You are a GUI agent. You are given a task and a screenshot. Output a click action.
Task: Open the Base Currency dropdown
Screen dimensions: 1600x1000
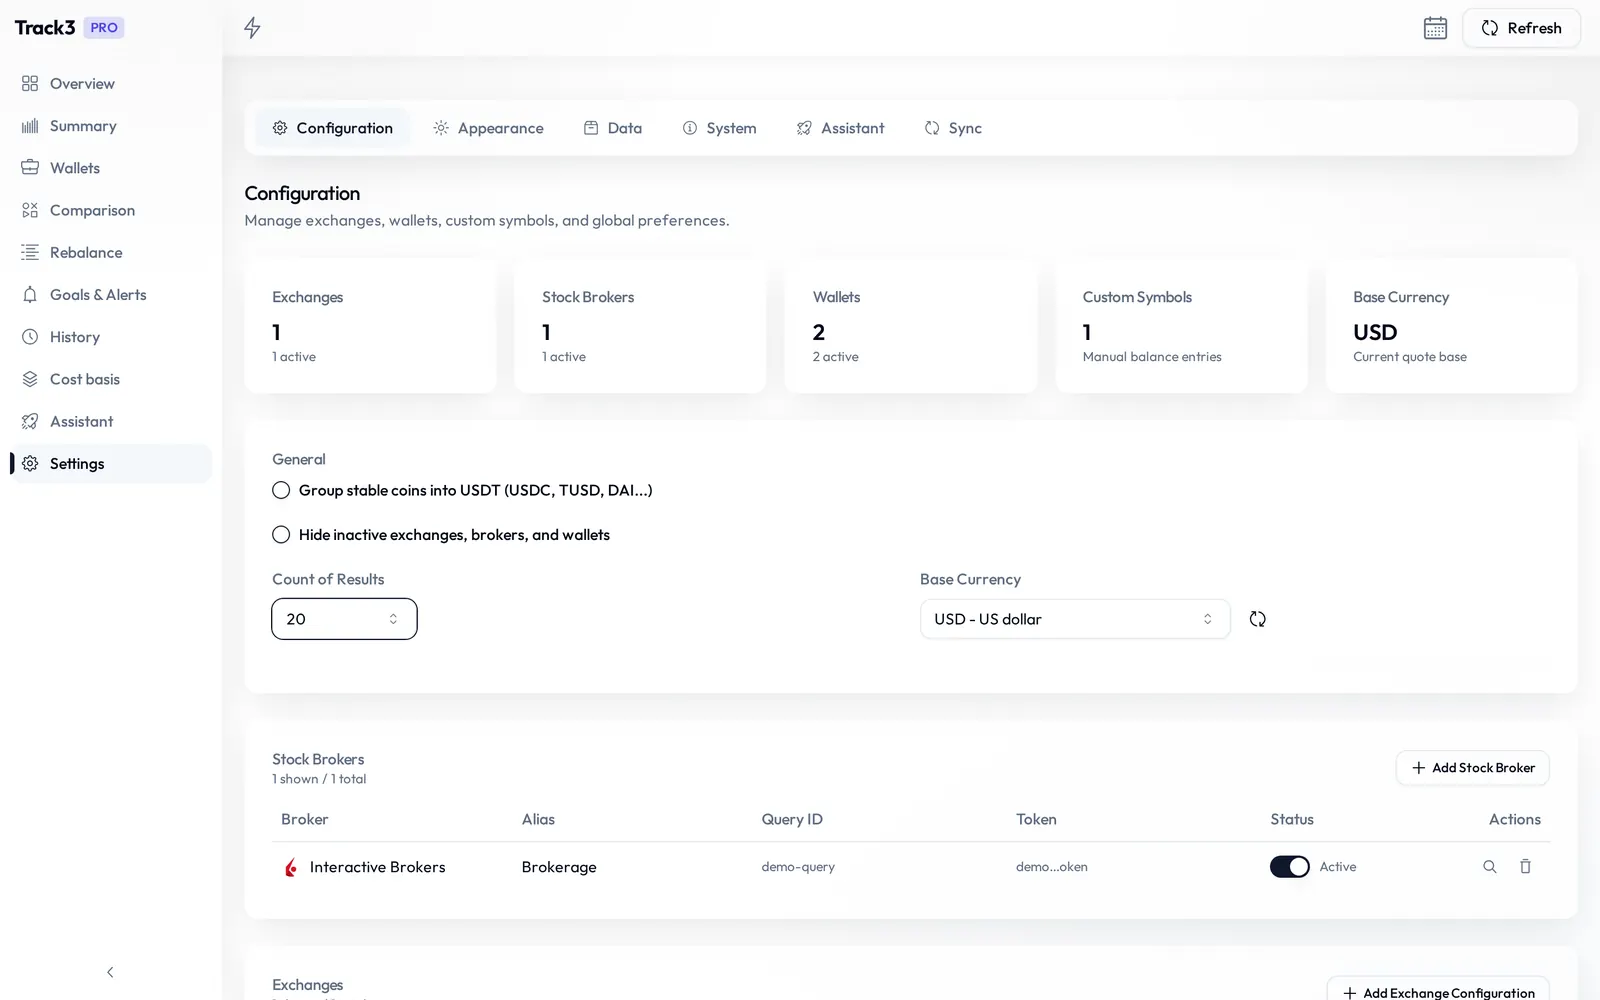[x=1075, y=619]
